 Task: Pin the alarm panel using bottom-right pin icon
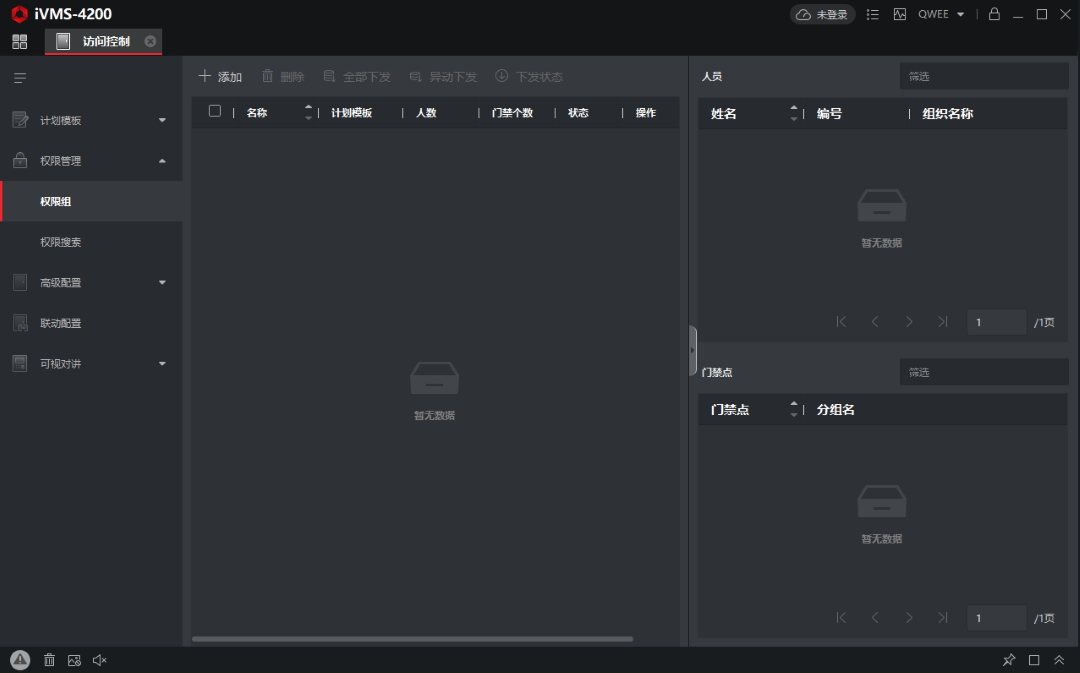(x=1009, y=659)
